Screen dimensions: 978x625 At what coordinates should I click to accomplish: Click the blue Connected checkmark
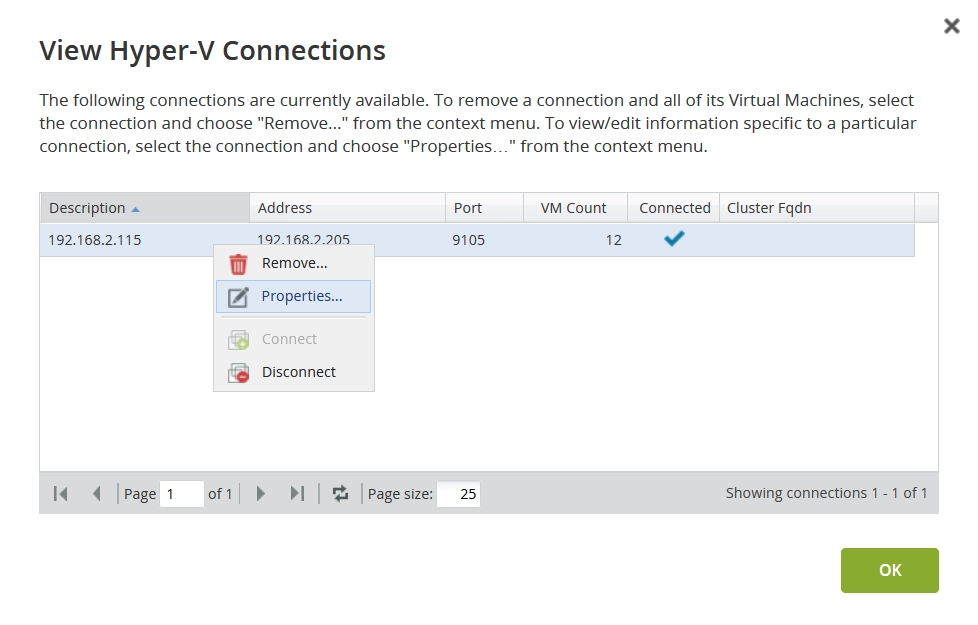point(674,238)
